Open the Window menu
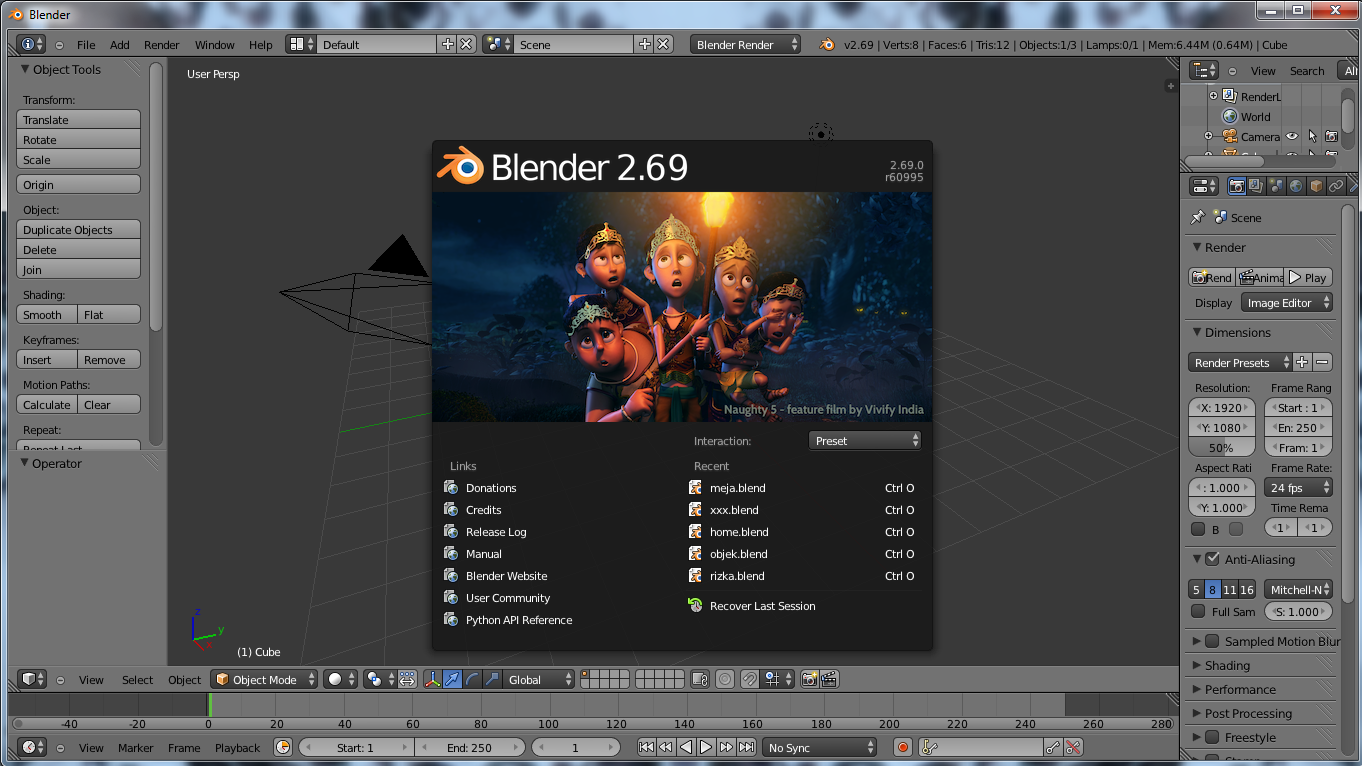The height and width of the screenshot is (766, 1362). 214,44
